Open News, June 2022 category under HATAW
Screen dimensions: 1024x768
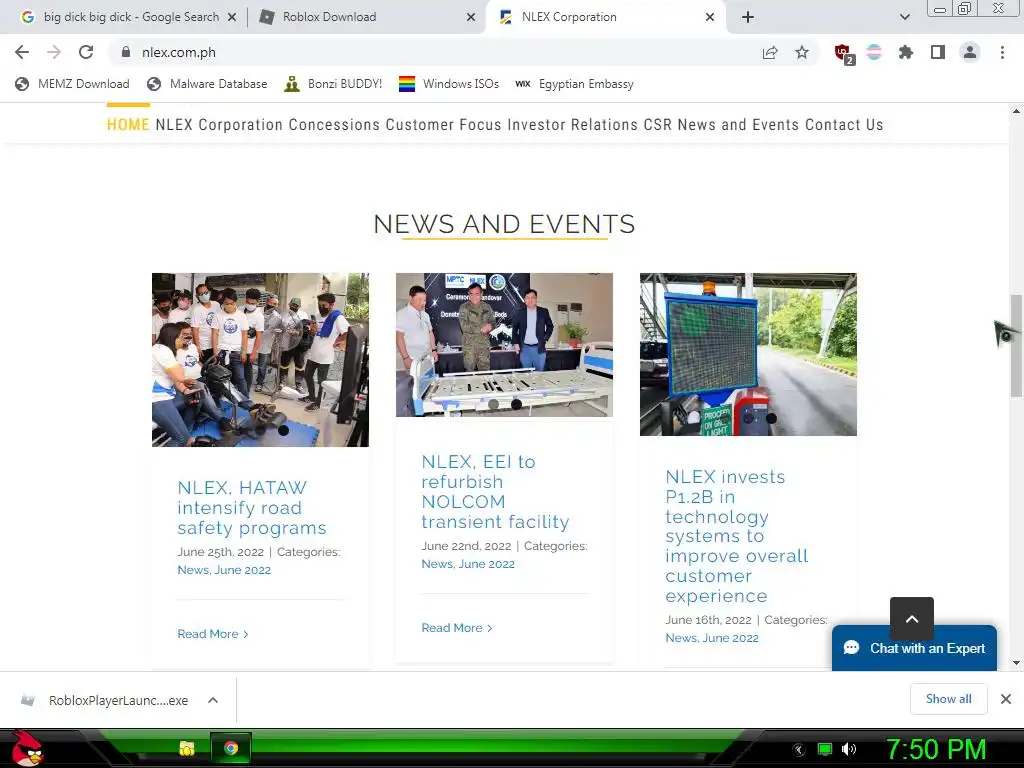point(224,570)
